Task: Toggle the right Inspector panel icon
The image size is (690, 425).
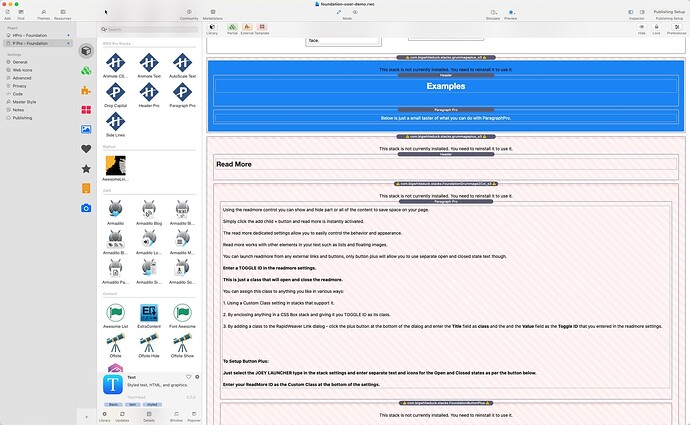Action: click(642, 12)
